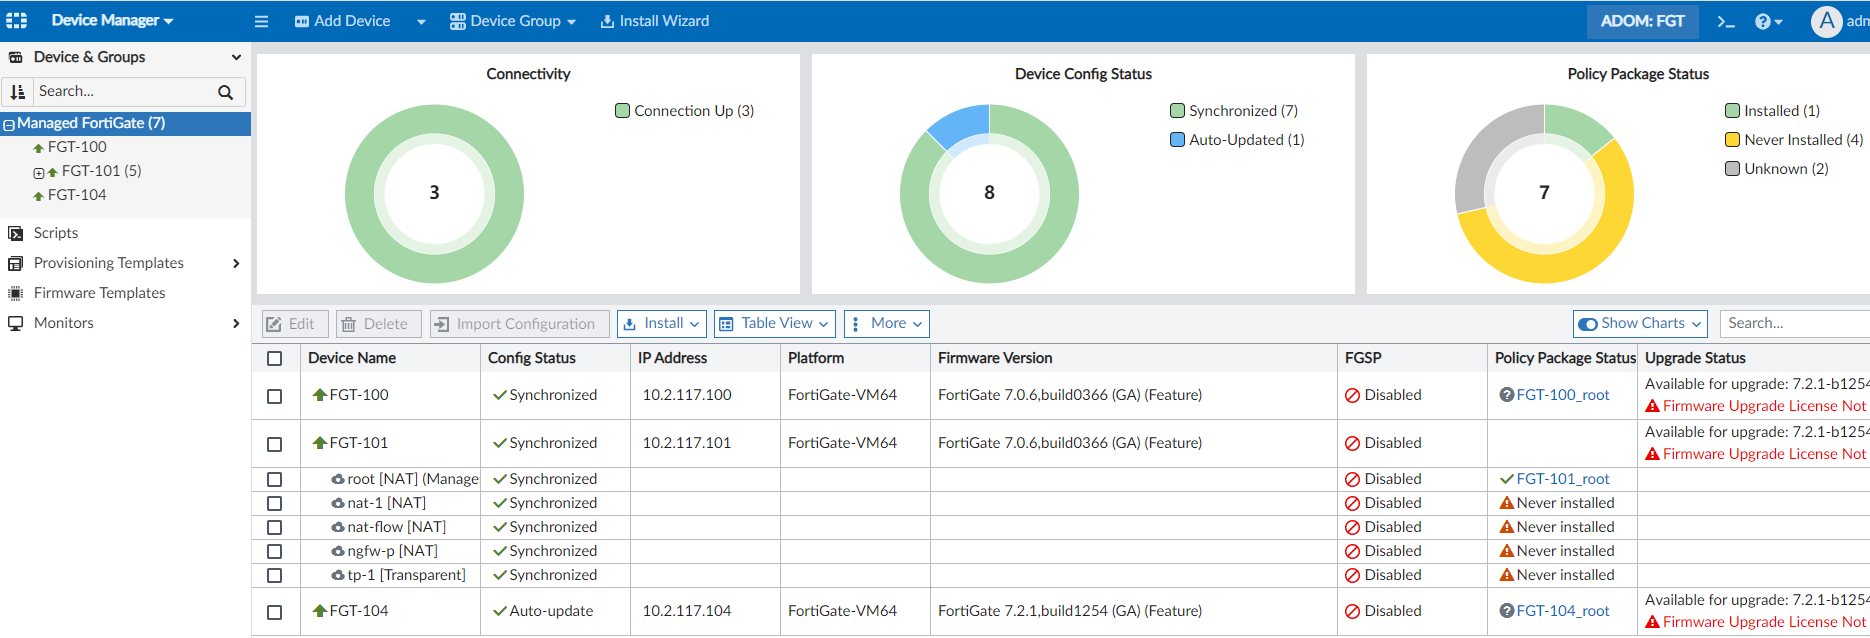Click the Never Installed yellow legend swatch
This screenshot has width=1870, height=638.
pyautogui.click(x=1732, y=140)
